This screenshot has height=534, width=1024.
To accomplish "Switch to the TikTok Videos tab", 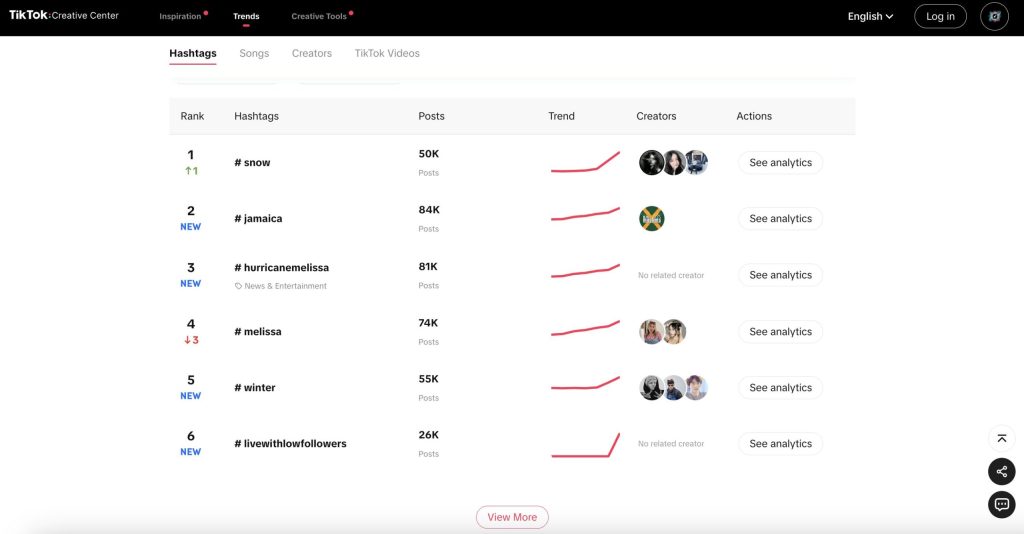I will pyautogui.click(x=387, y=54).
